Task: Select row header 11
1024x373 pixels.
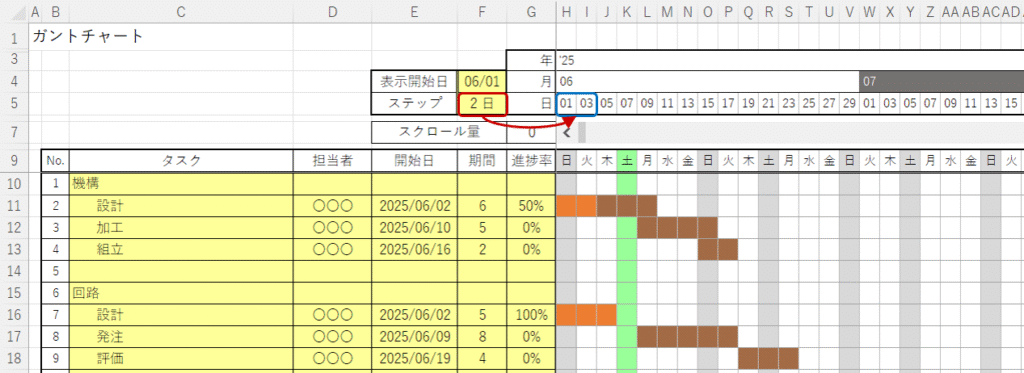Action: [x=14, y=206]
